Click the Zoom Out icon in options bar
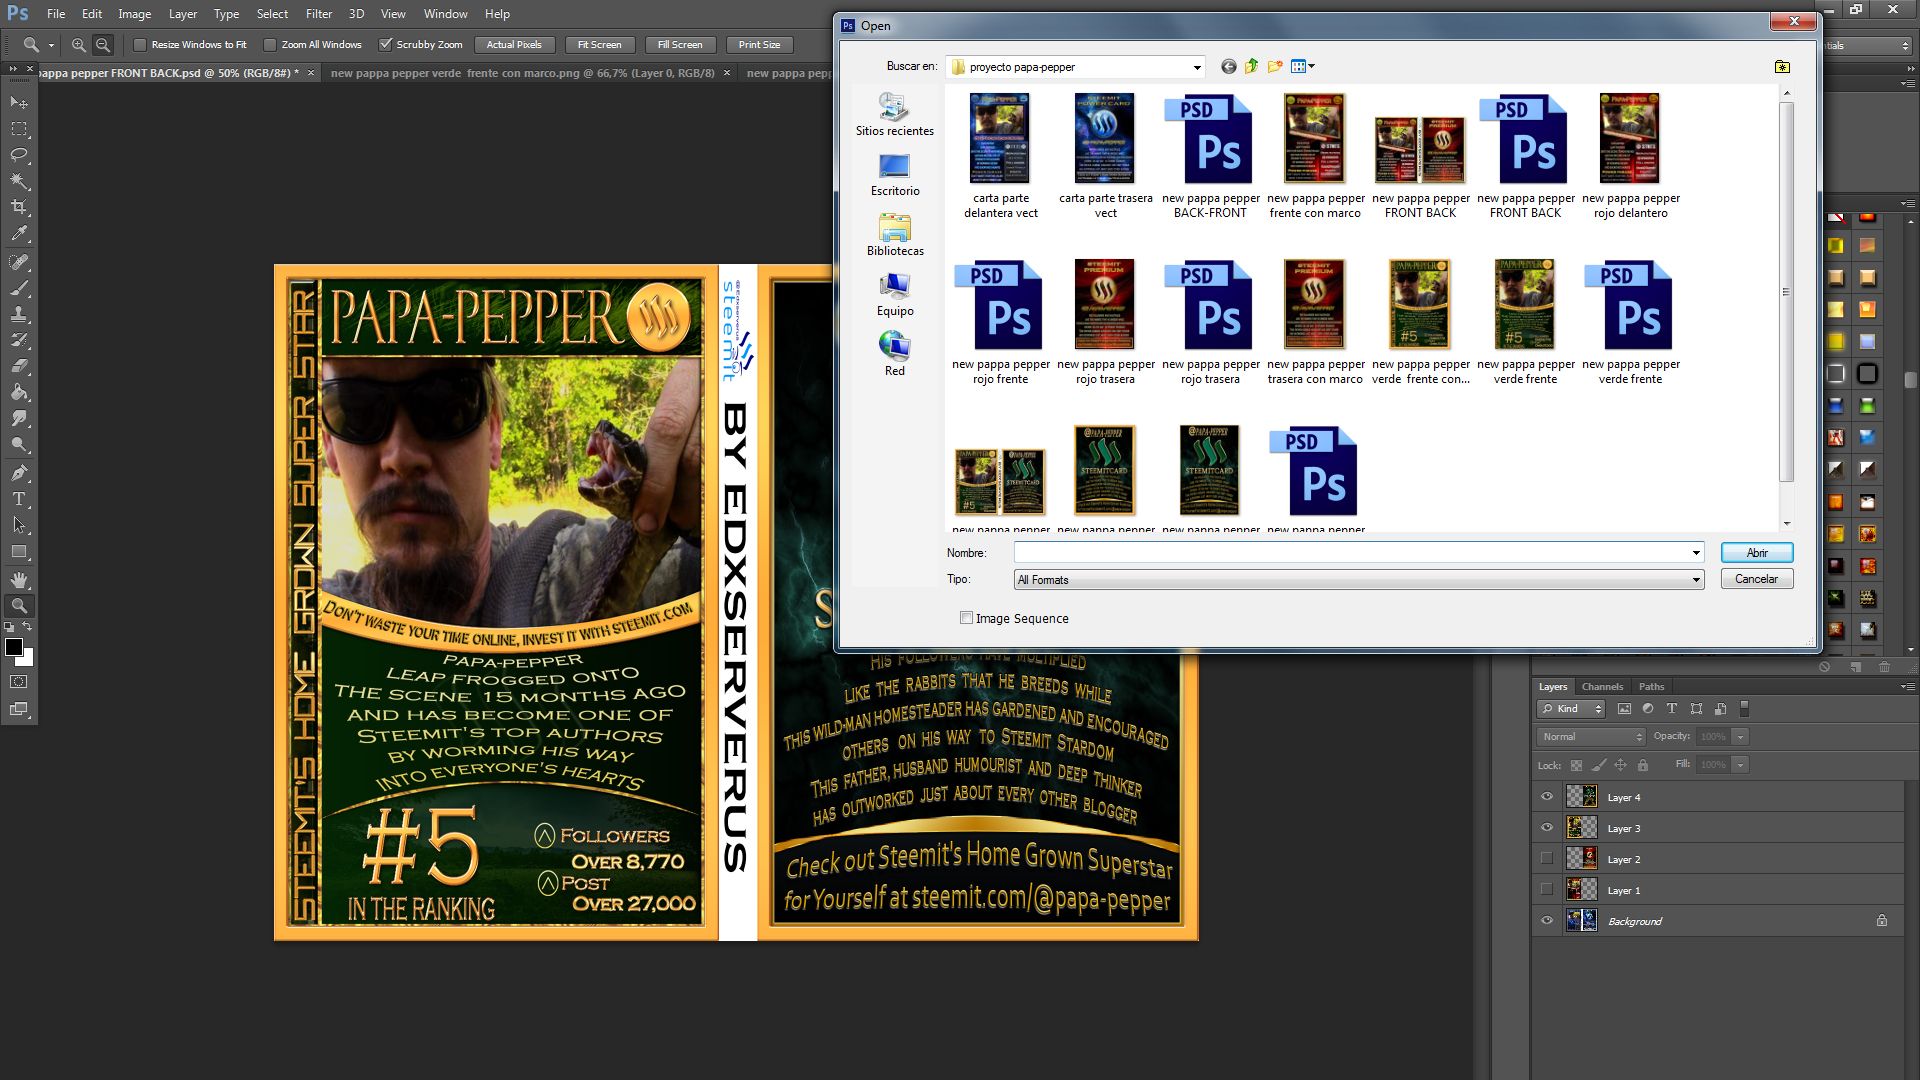 (x=103, y=45)
